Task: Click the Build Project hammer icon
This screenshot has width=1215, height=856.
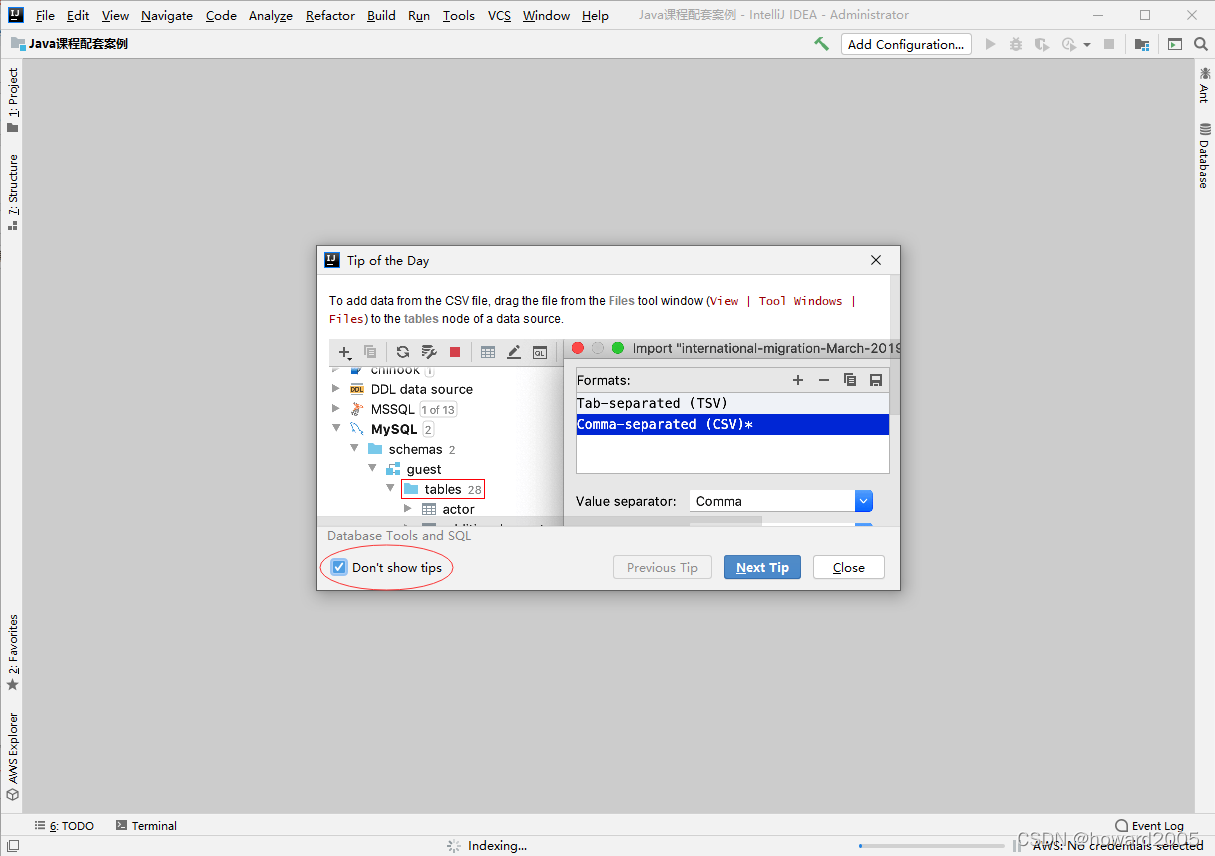Action: click(821, 44)
